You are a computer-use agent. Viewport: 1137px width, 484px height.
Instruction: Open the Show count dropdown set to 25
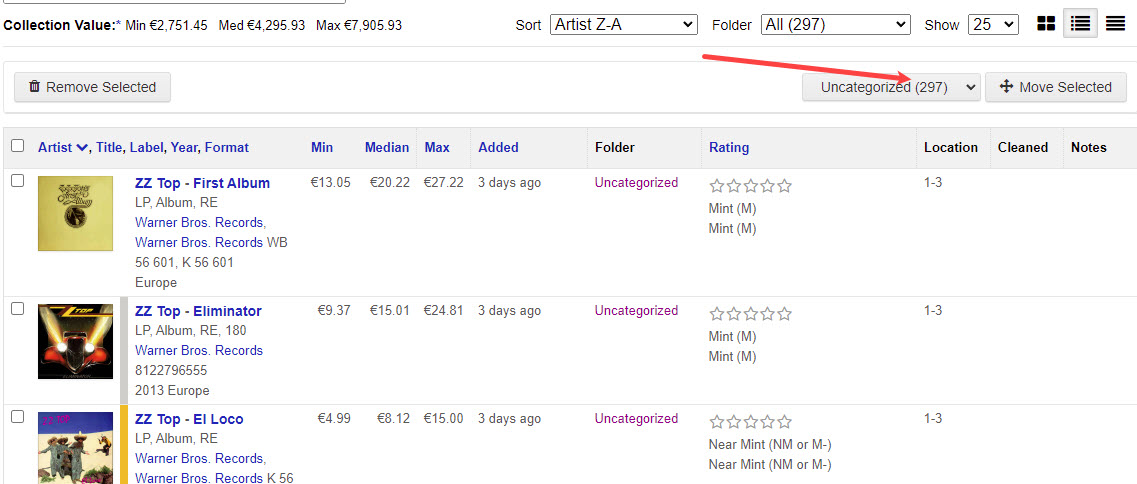pos(993,25)
